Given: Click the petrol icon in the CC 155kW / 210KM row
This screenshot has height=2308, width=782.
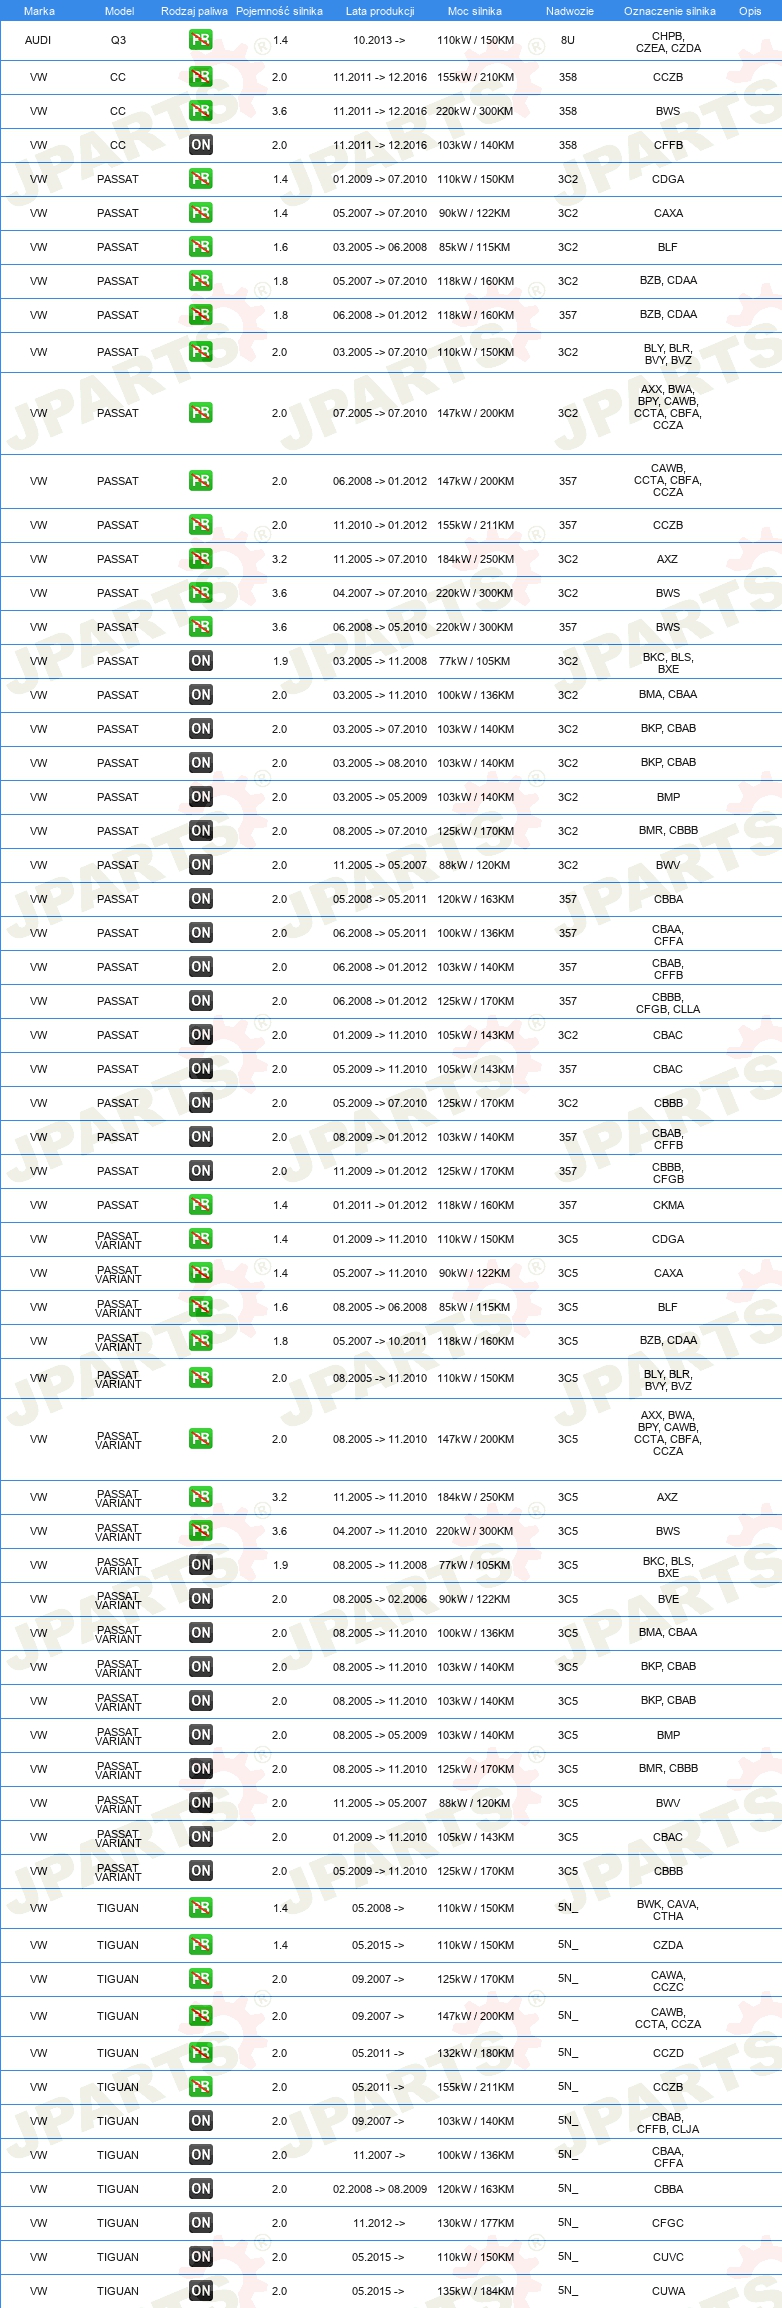Looking at the screenshot, I should pyautogui.click(x=201, y=77).
